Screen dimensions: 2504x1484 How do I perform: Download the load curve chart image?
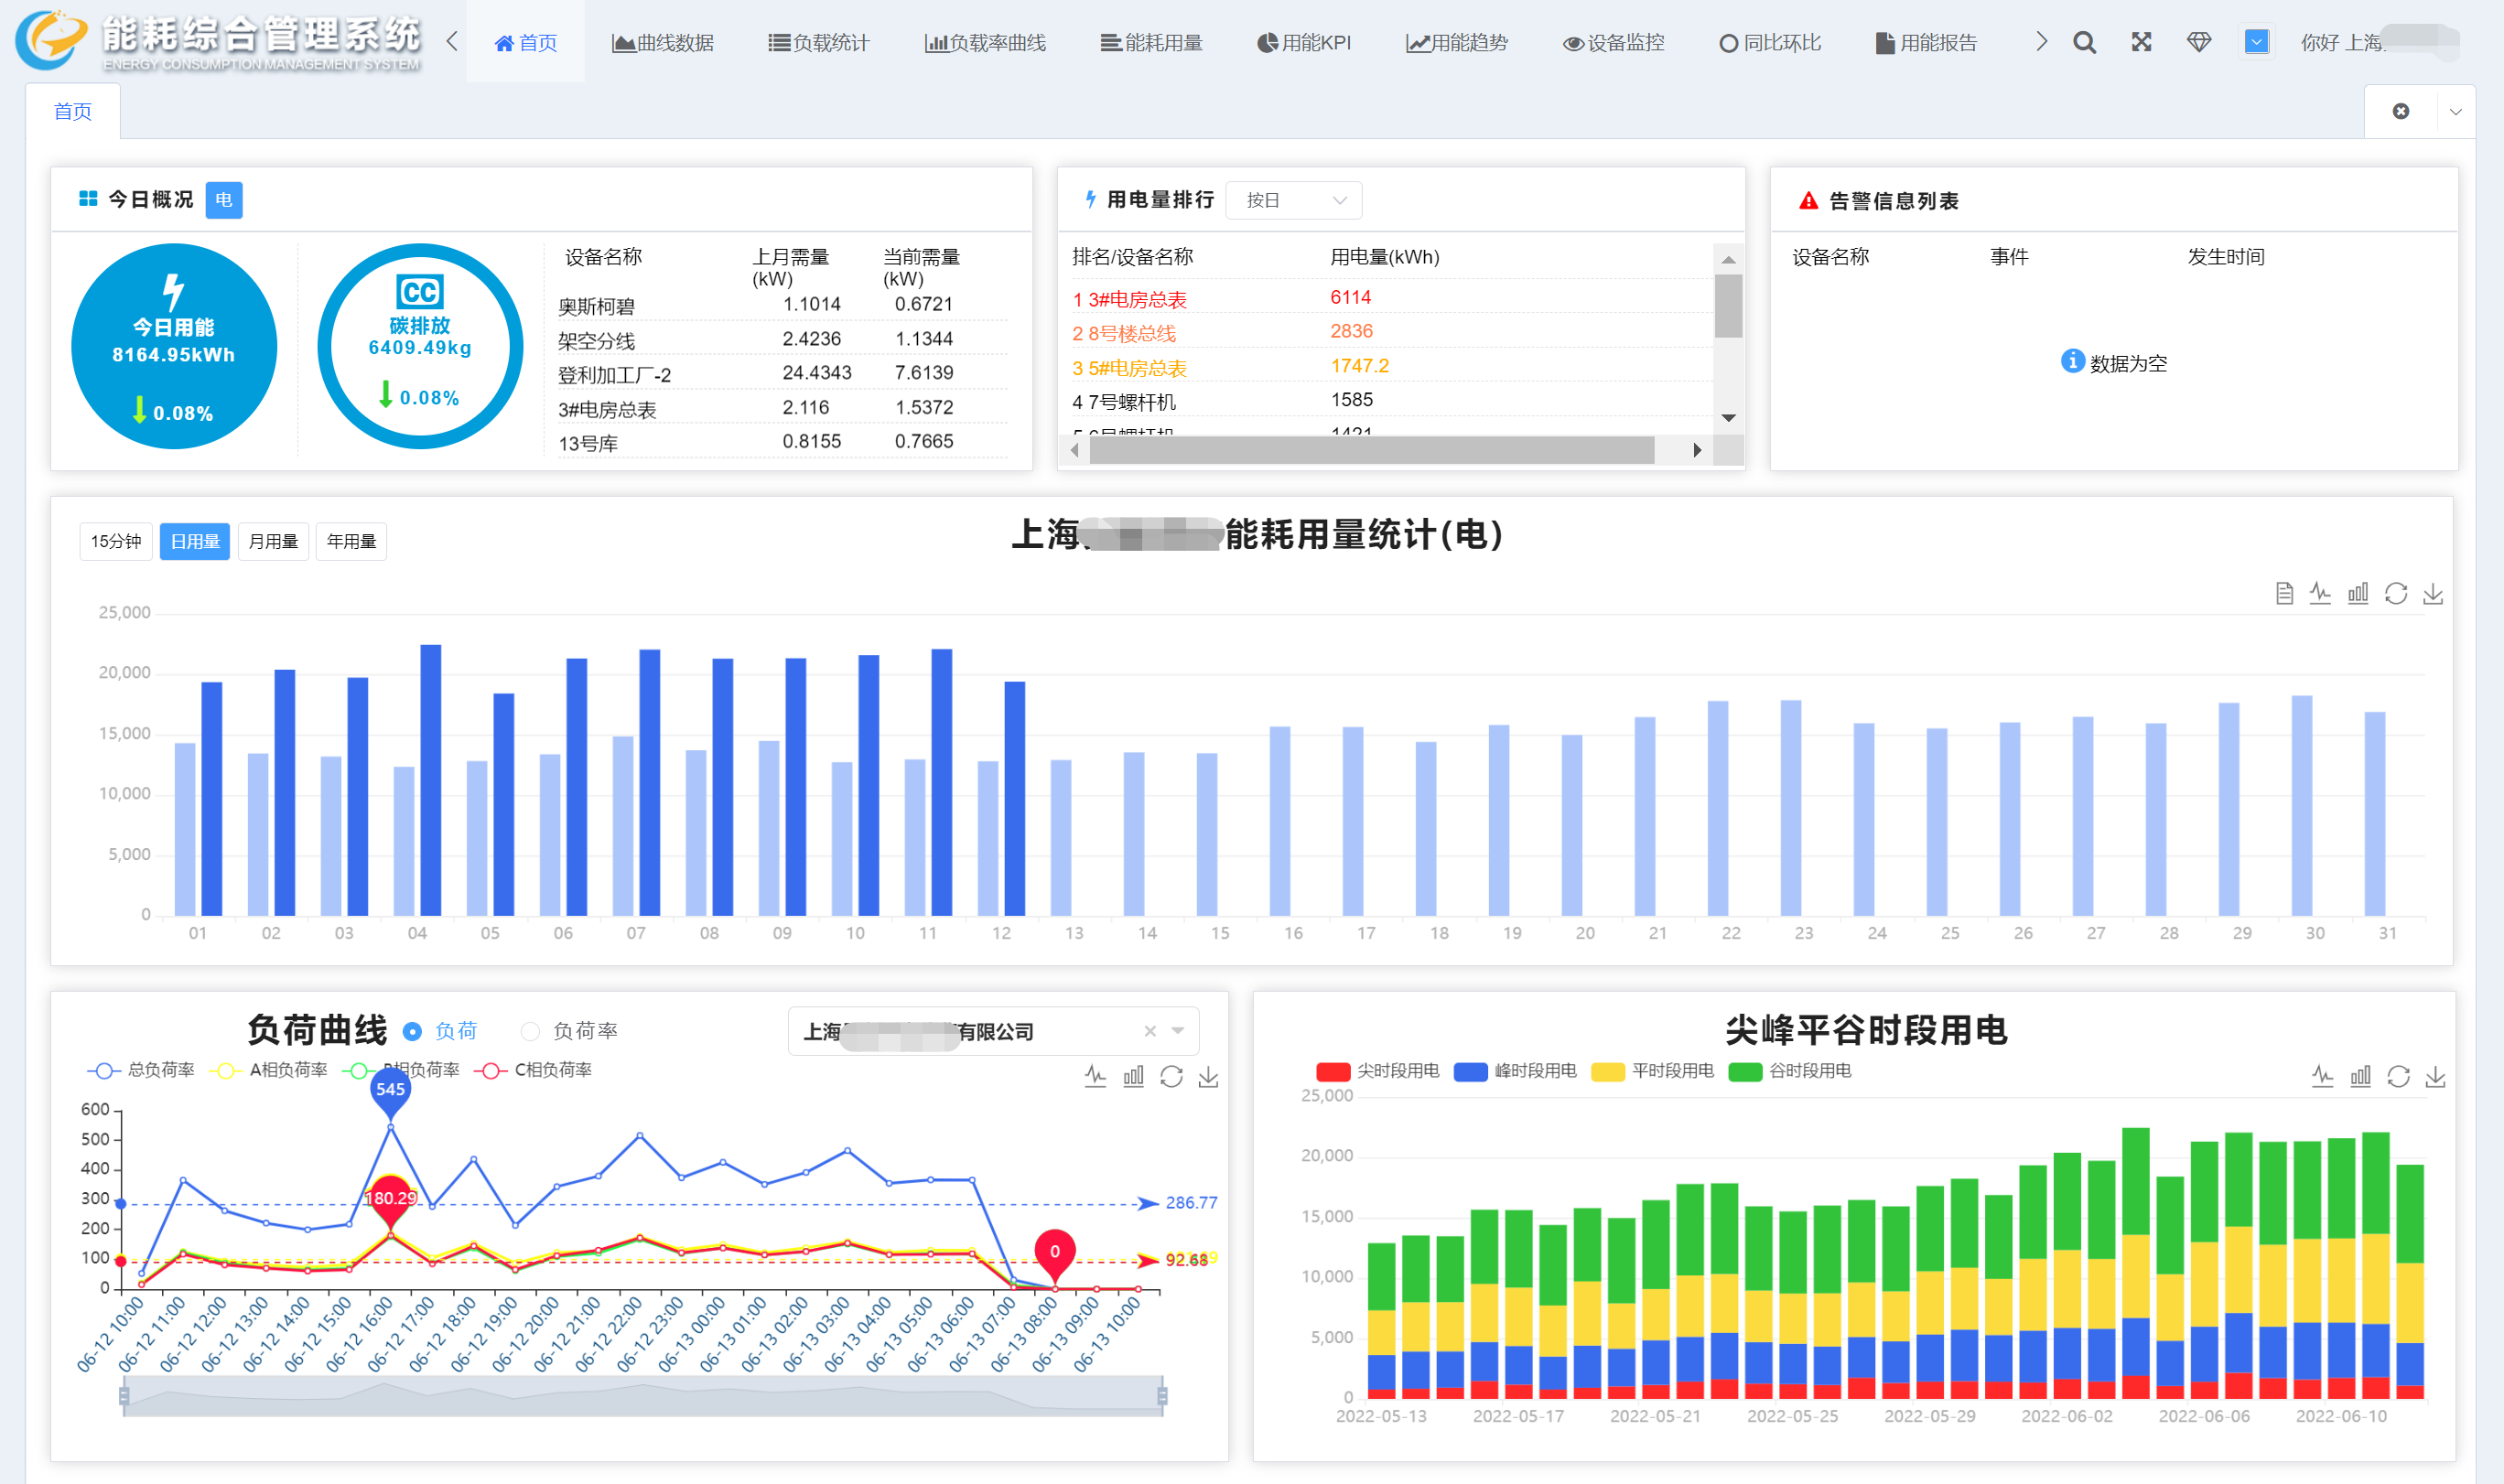click(x=1208, y=1077)
